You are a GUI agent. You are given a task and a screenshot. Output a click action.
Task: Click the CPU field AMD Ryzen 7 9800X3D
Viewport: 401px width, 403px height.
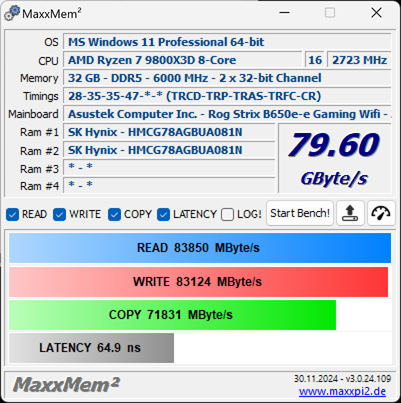pos(182,60)
